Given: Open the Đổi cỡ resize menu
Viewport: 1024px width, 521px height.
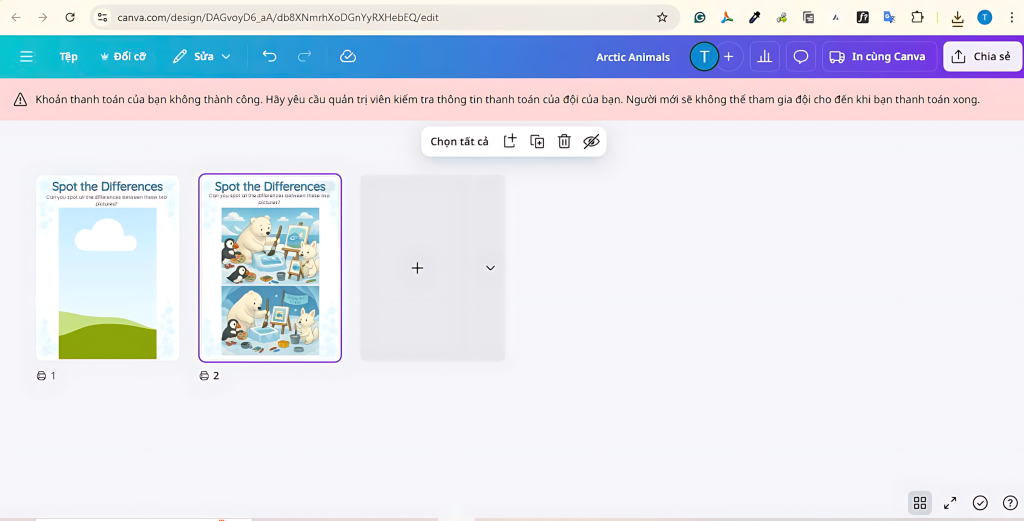Looking at the screenshot, I should pyautogui.click(x=123, y=57).
